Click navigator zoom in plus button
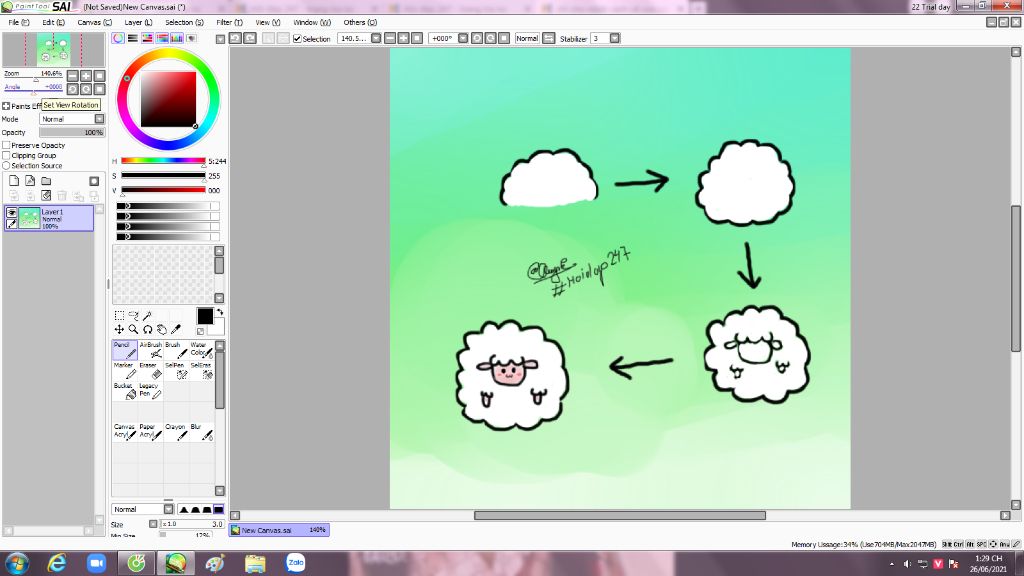 [86, 76]
